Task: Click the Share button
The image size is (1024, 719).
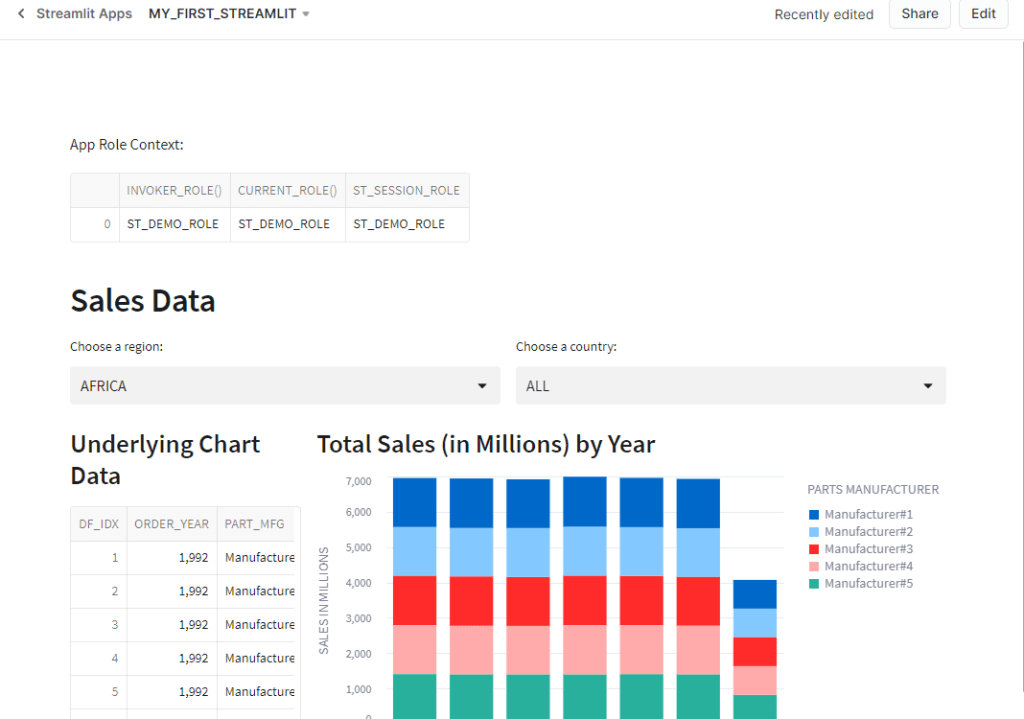Action: (x=919, y=14)
